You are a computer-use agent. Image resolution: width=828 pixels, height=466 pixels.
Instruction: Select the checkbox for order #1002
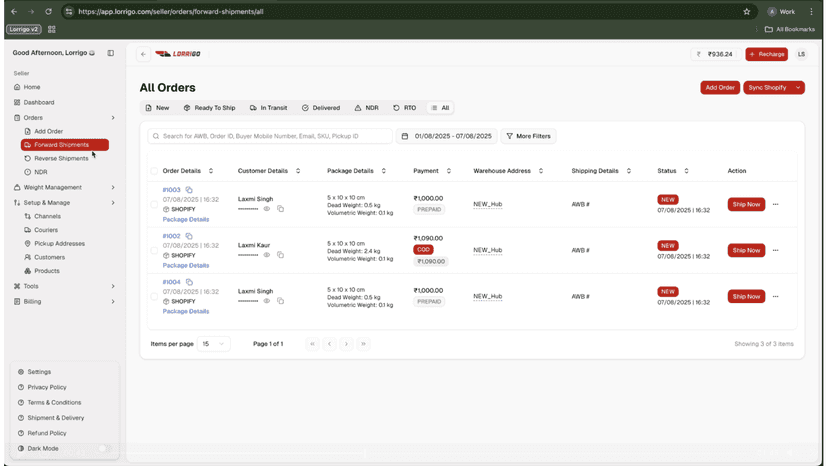click(154, 250)
